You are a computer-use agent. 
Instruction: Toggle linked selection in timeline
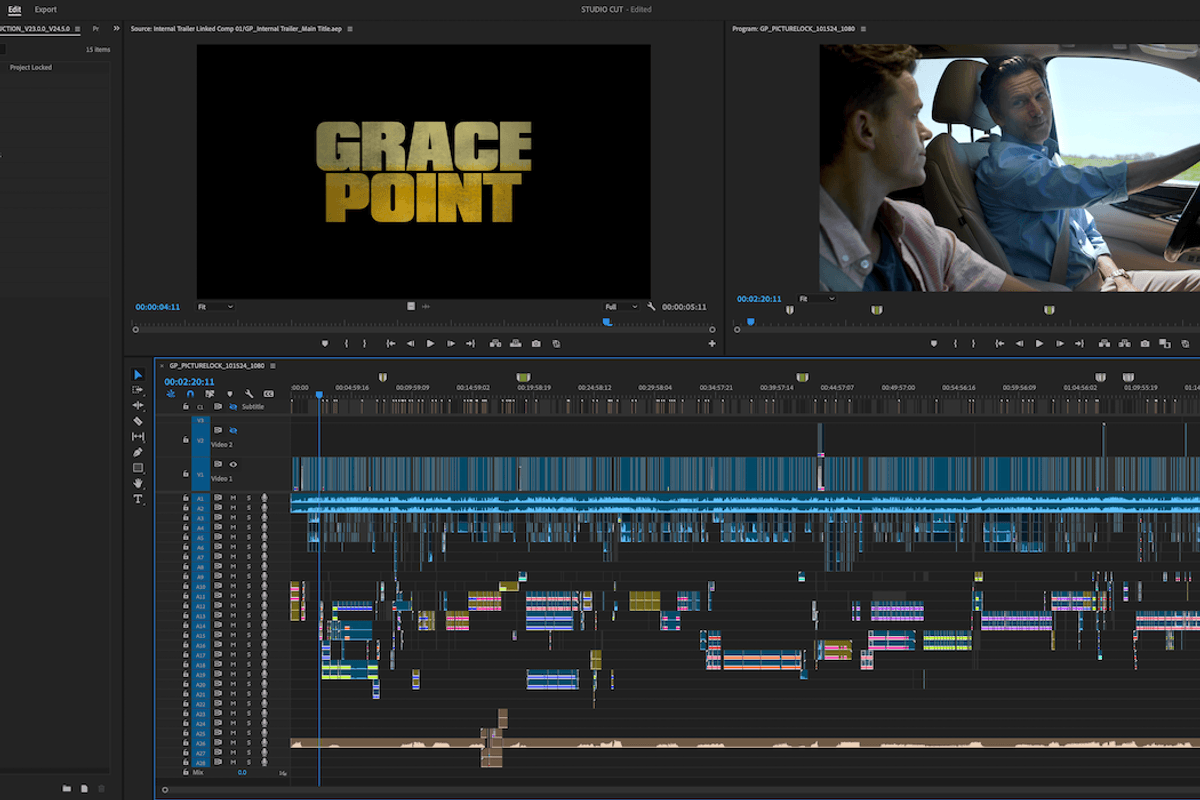(x=210, y=393)
